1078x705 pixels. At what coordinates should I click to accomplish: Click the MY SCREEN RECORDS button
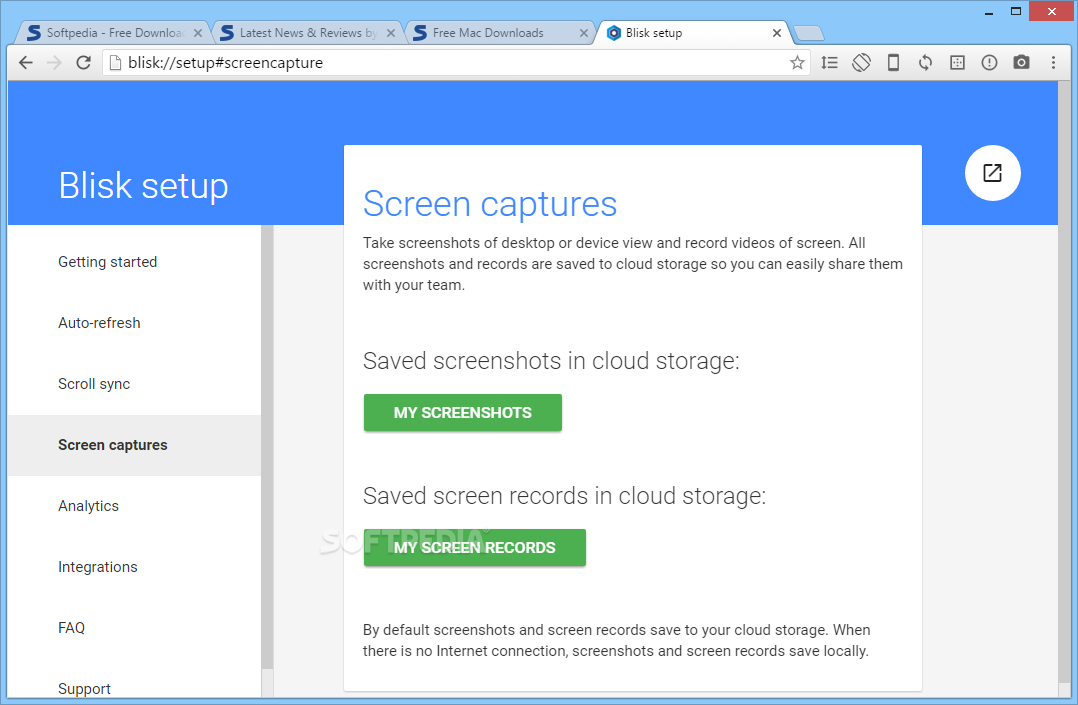click(474, 547)
